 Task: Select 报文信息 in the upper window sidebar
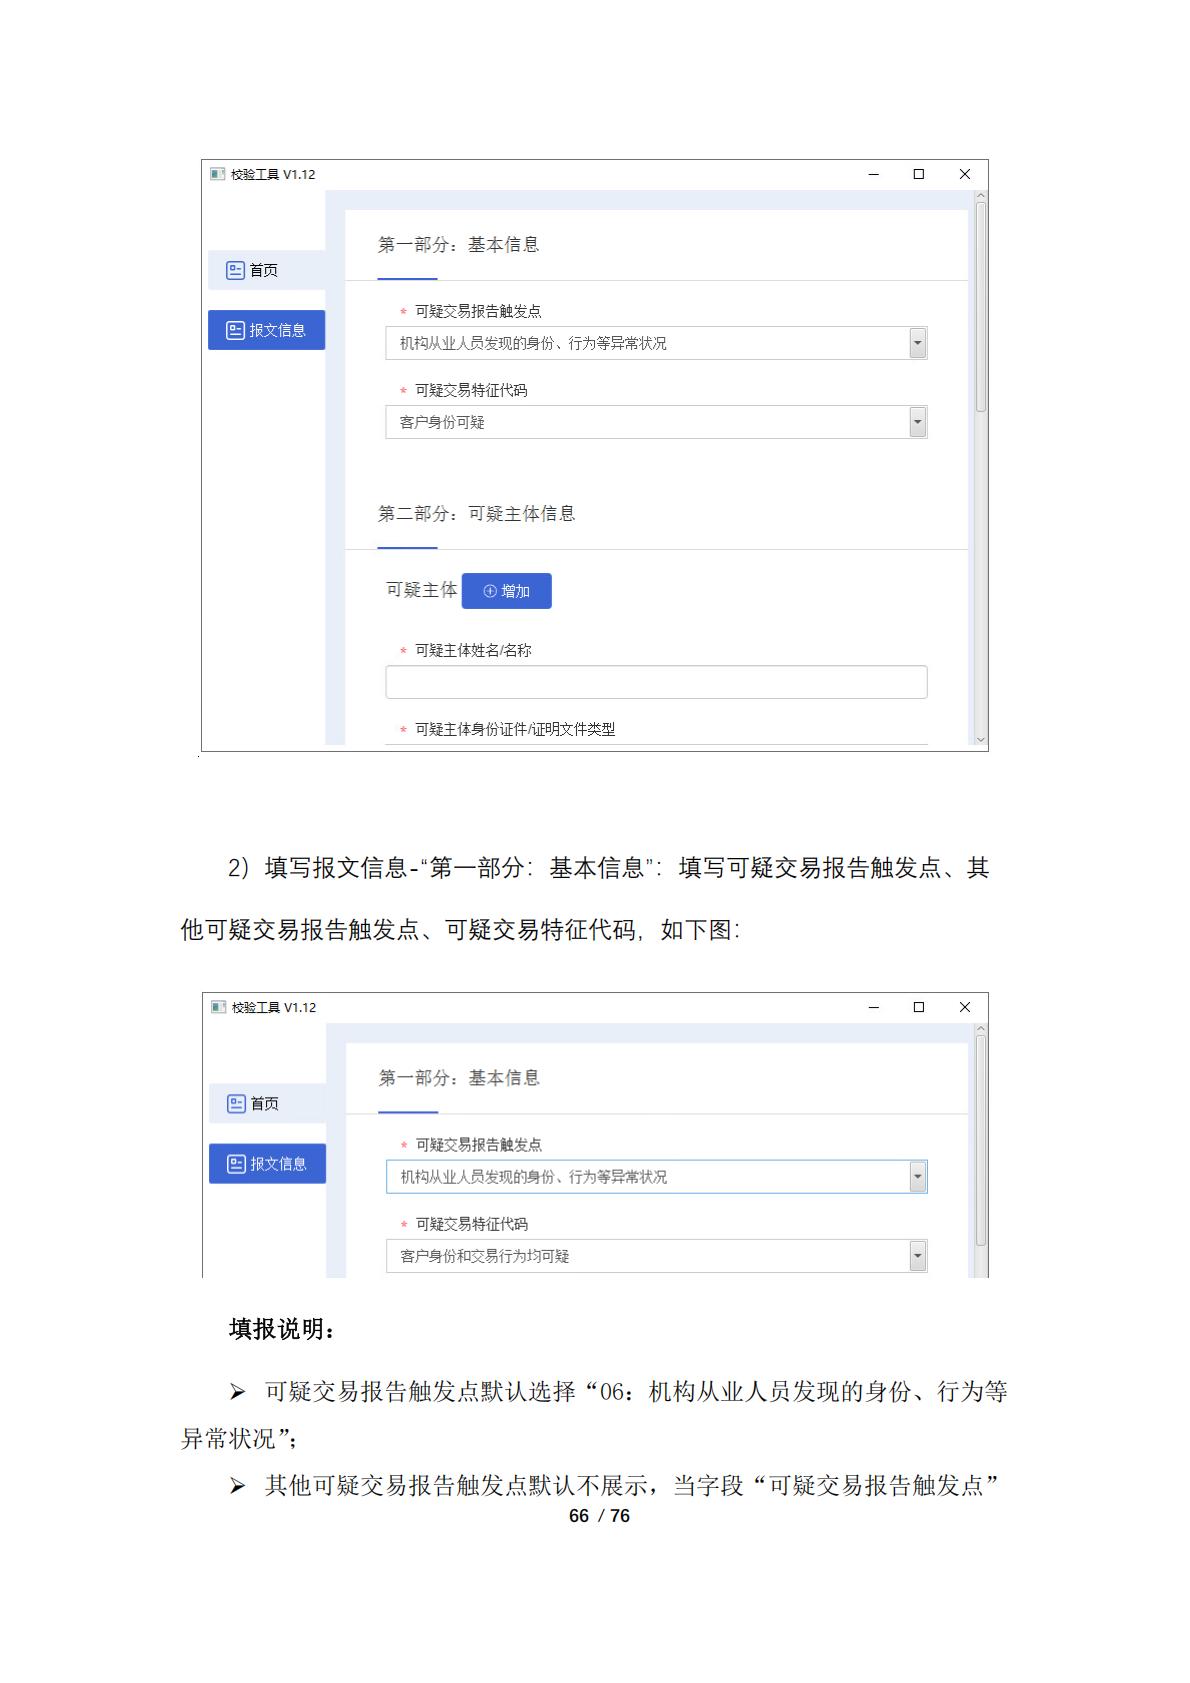(266, 330)
